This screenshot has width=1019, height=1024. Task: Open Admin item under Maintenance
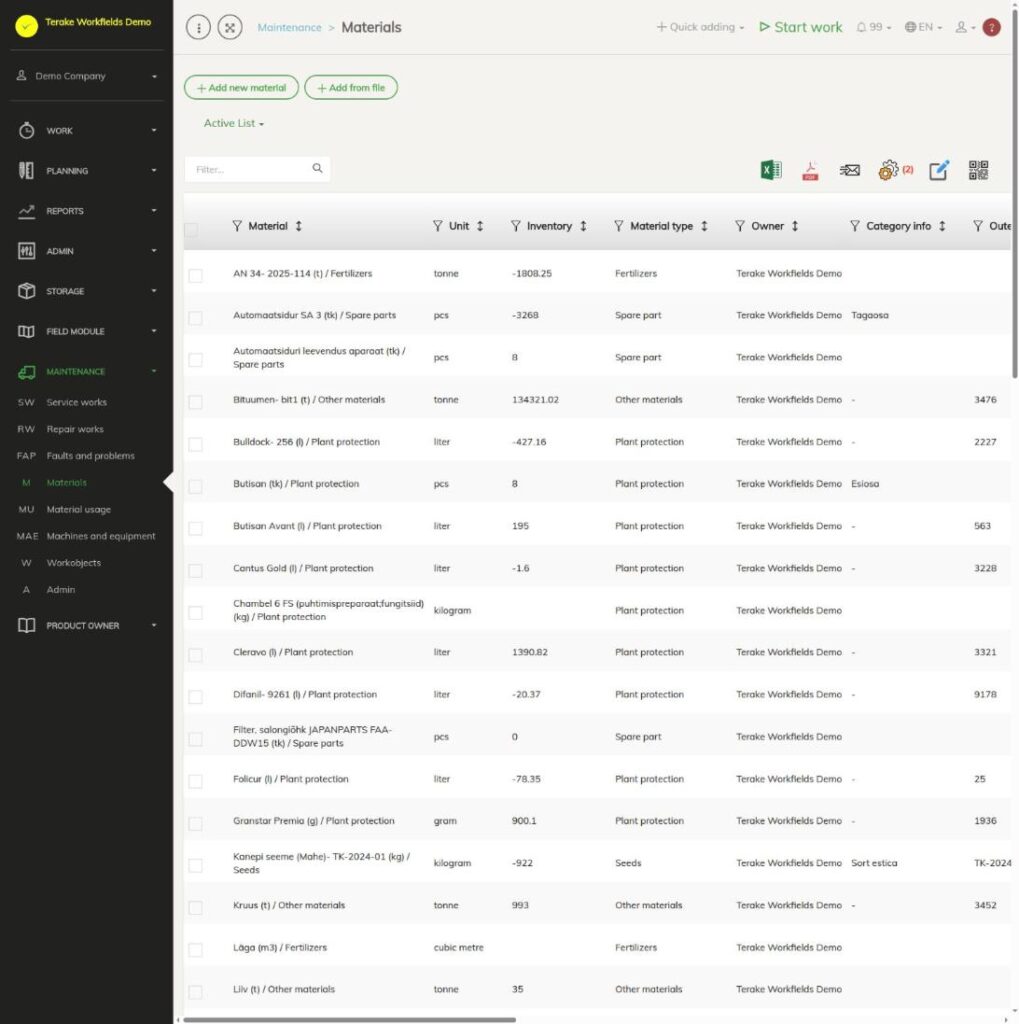coord(60,590)
